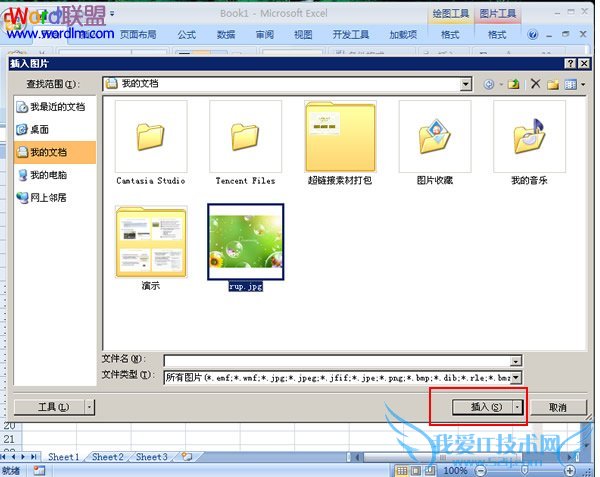
Task: Switch to the Sheet2 worksheet tab
Action: coord(108,457)
